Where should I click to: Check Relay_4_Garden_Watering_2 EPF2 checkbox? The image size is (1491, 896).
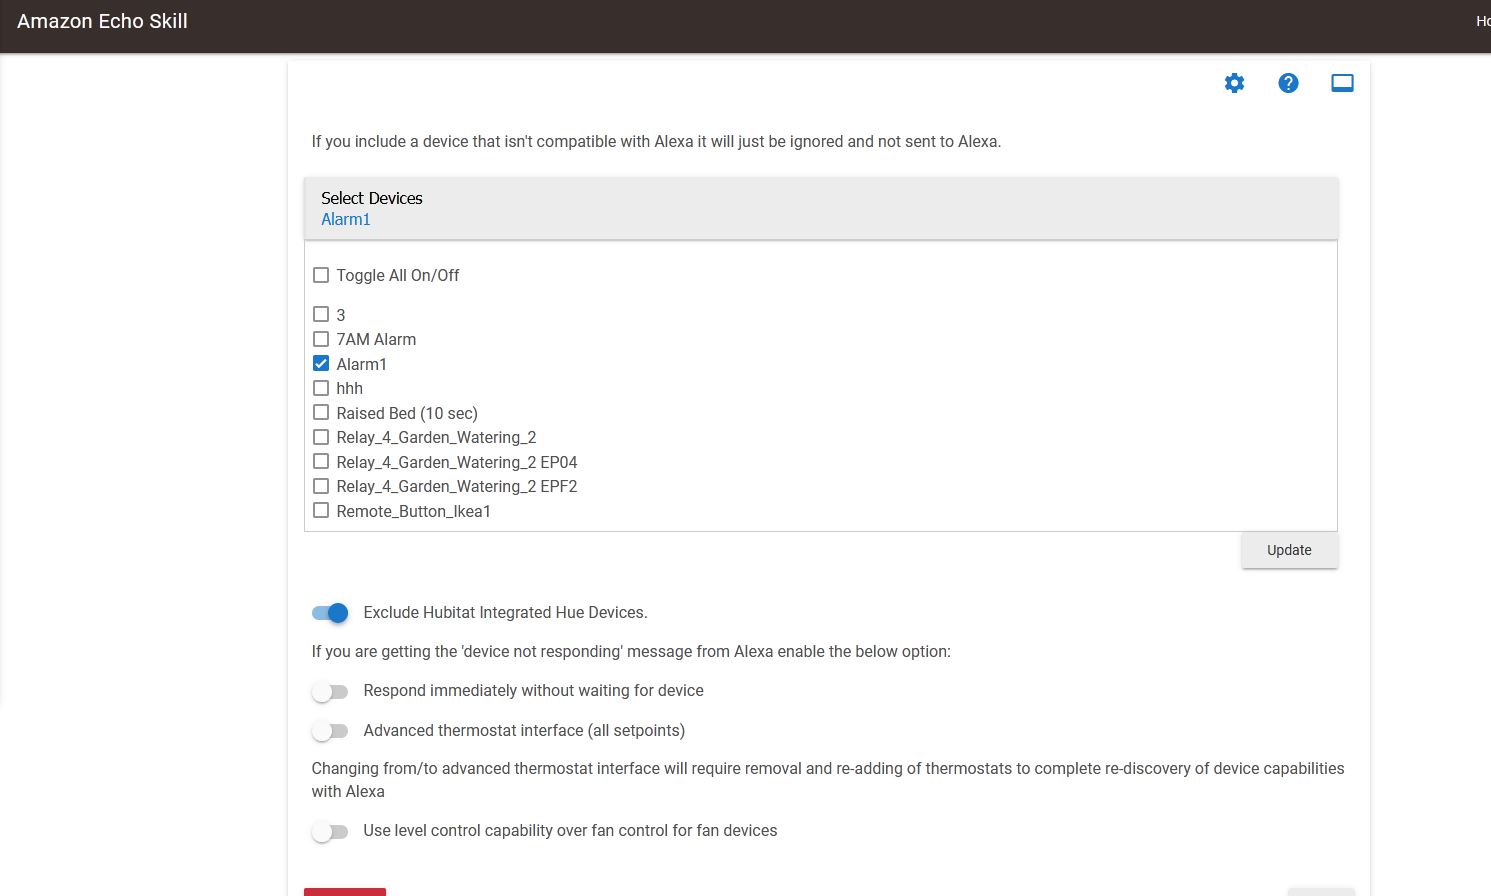pos(321,486)
